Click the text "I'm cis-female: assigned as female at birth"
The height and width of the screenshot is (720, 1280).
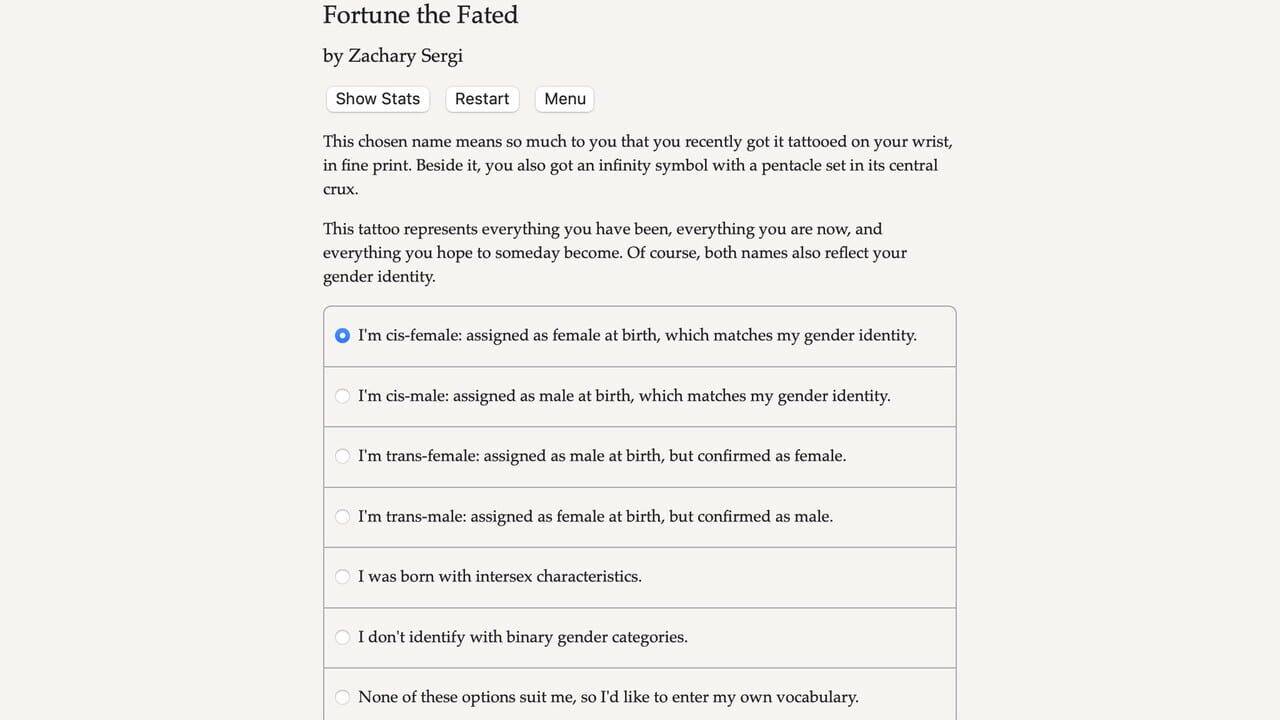[509, 336]
